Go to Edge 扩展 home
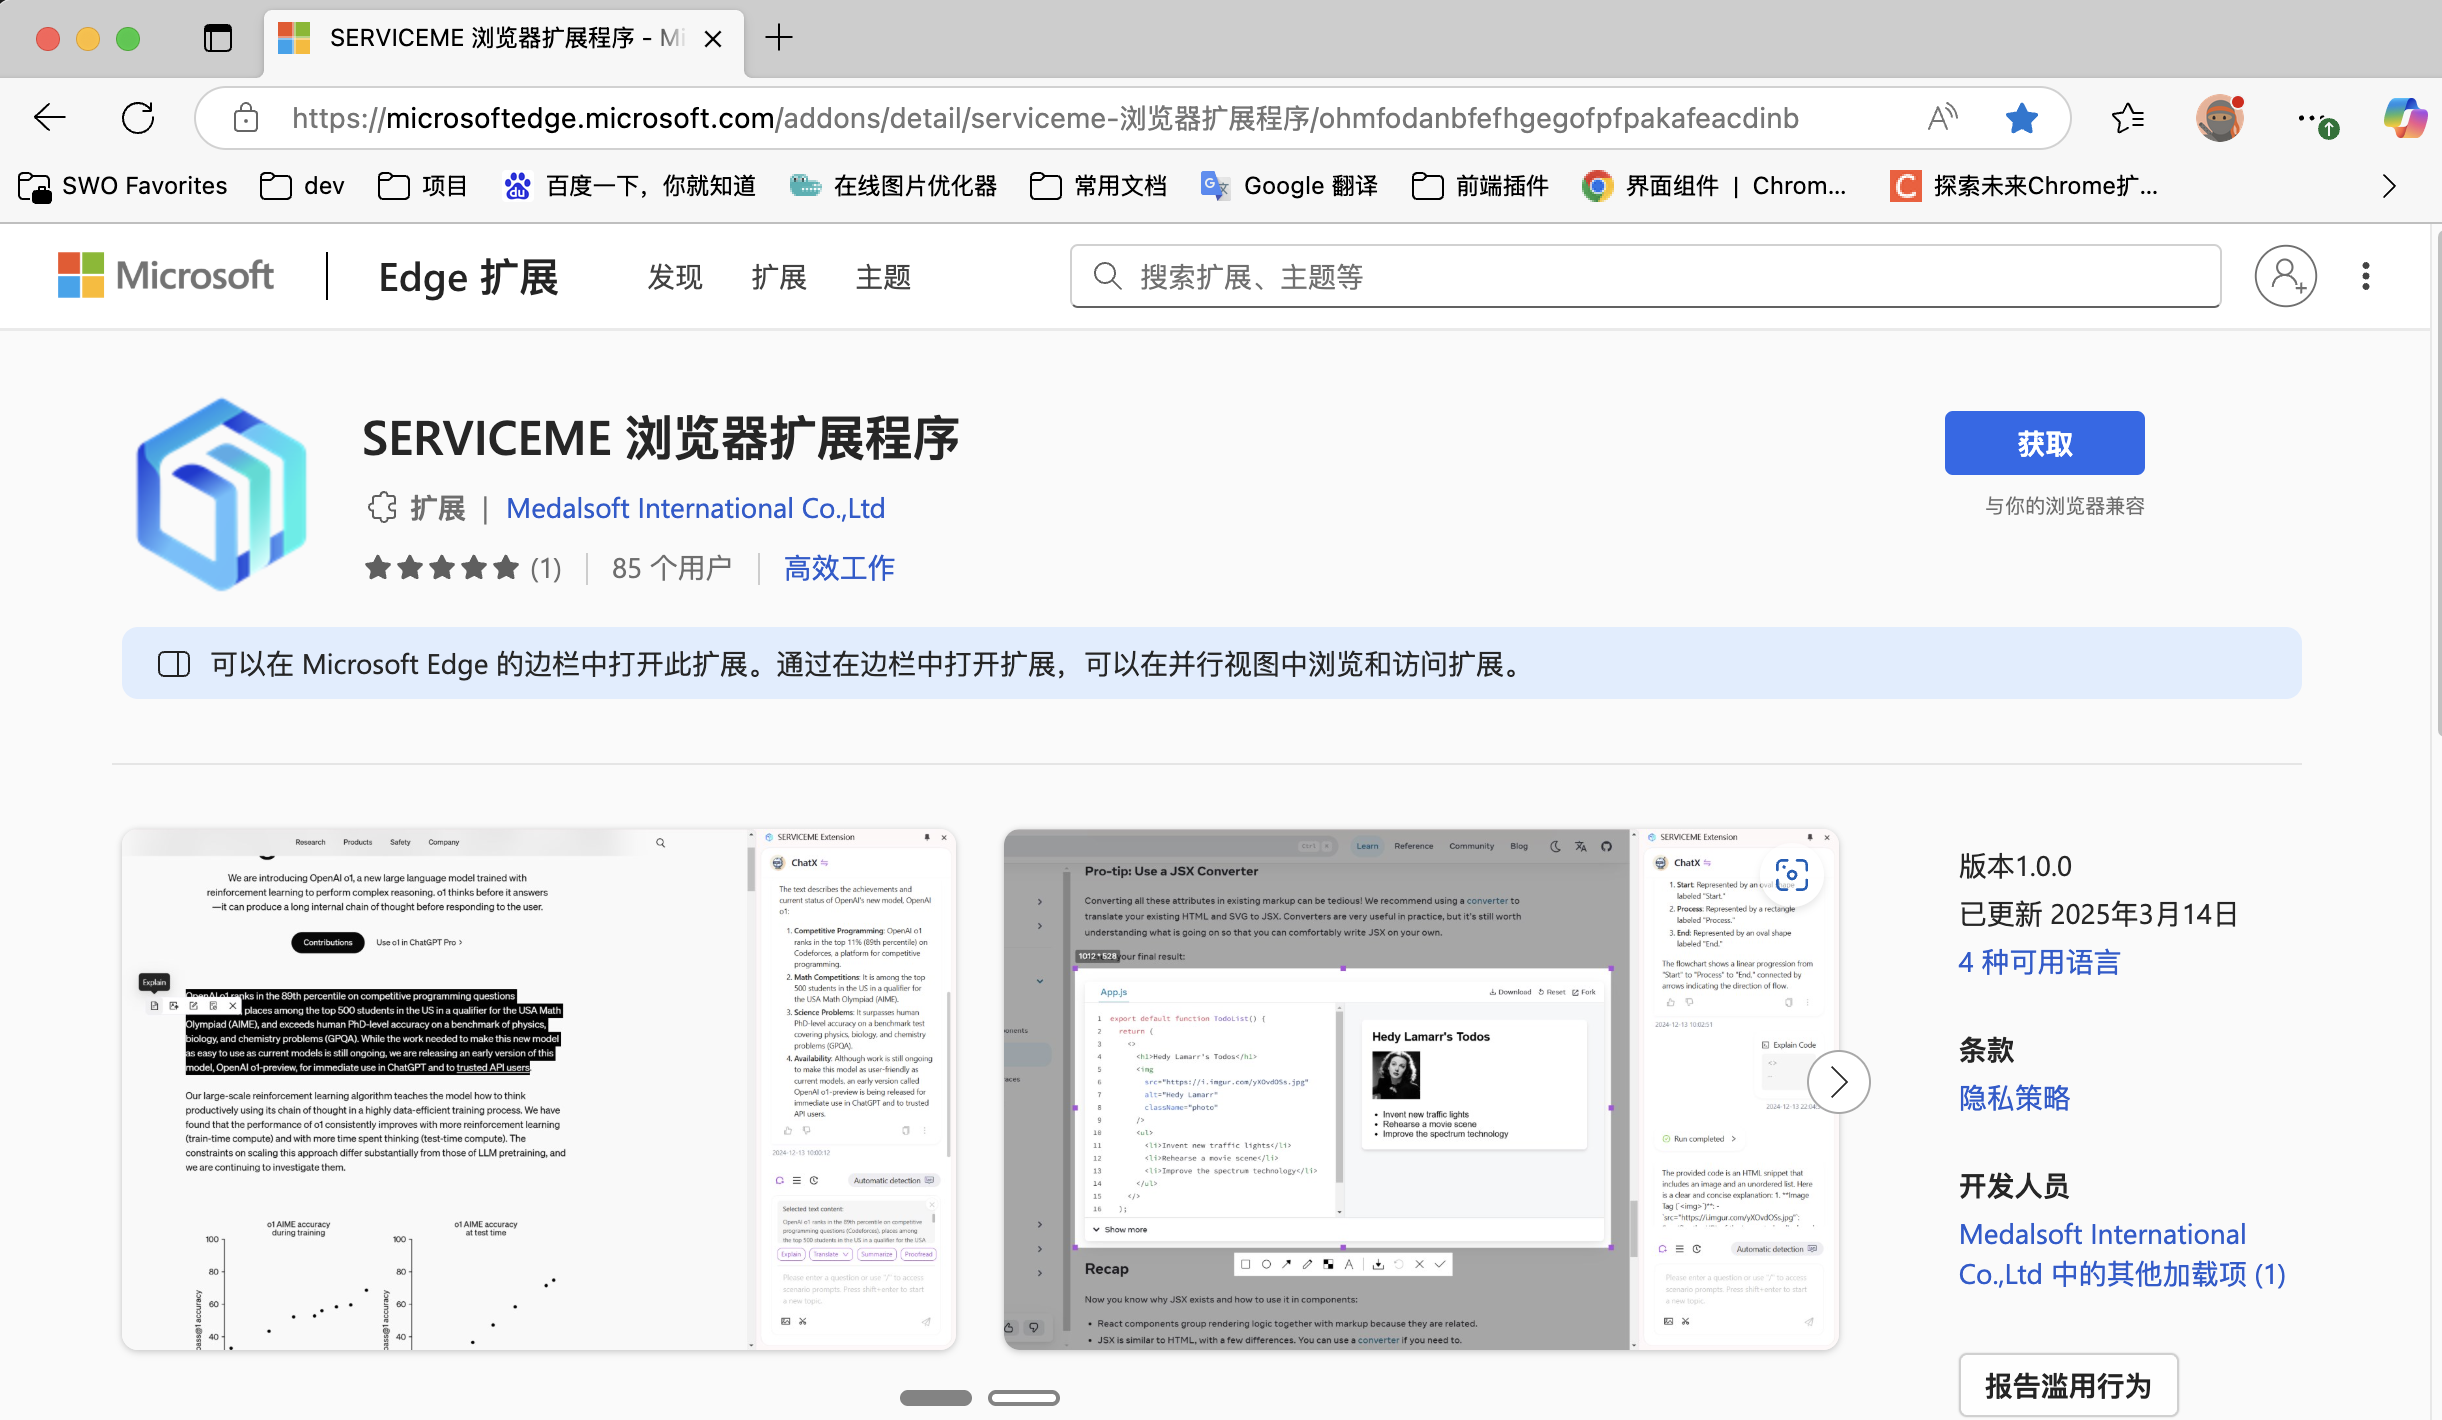 pyautogui.click(x=468, y=277)
